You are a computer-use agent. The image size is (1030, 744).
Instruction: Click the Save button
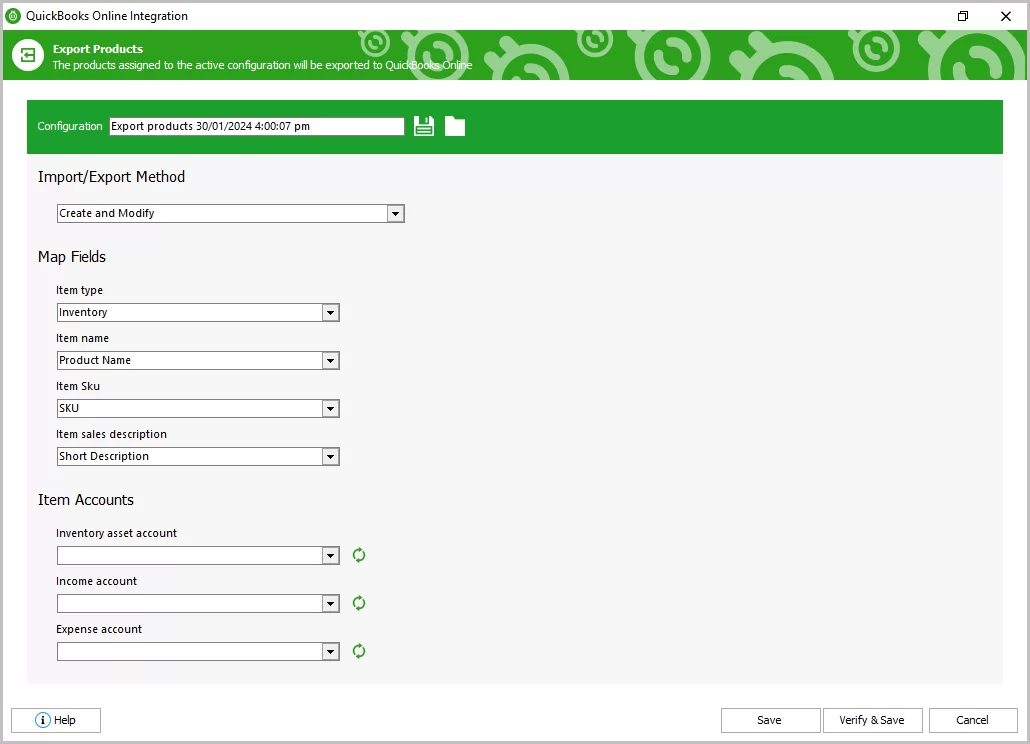[x=770, y=720]
